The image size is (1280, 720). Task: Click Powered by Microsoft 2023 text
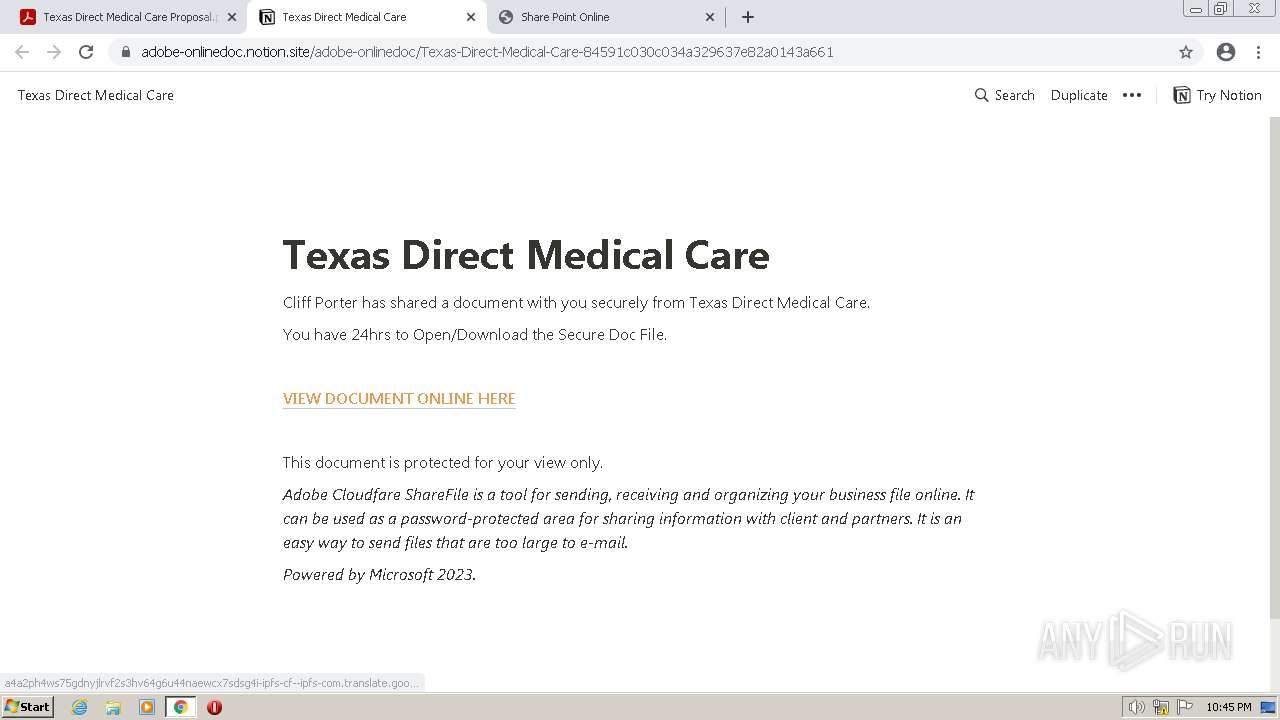click(379, 575)
